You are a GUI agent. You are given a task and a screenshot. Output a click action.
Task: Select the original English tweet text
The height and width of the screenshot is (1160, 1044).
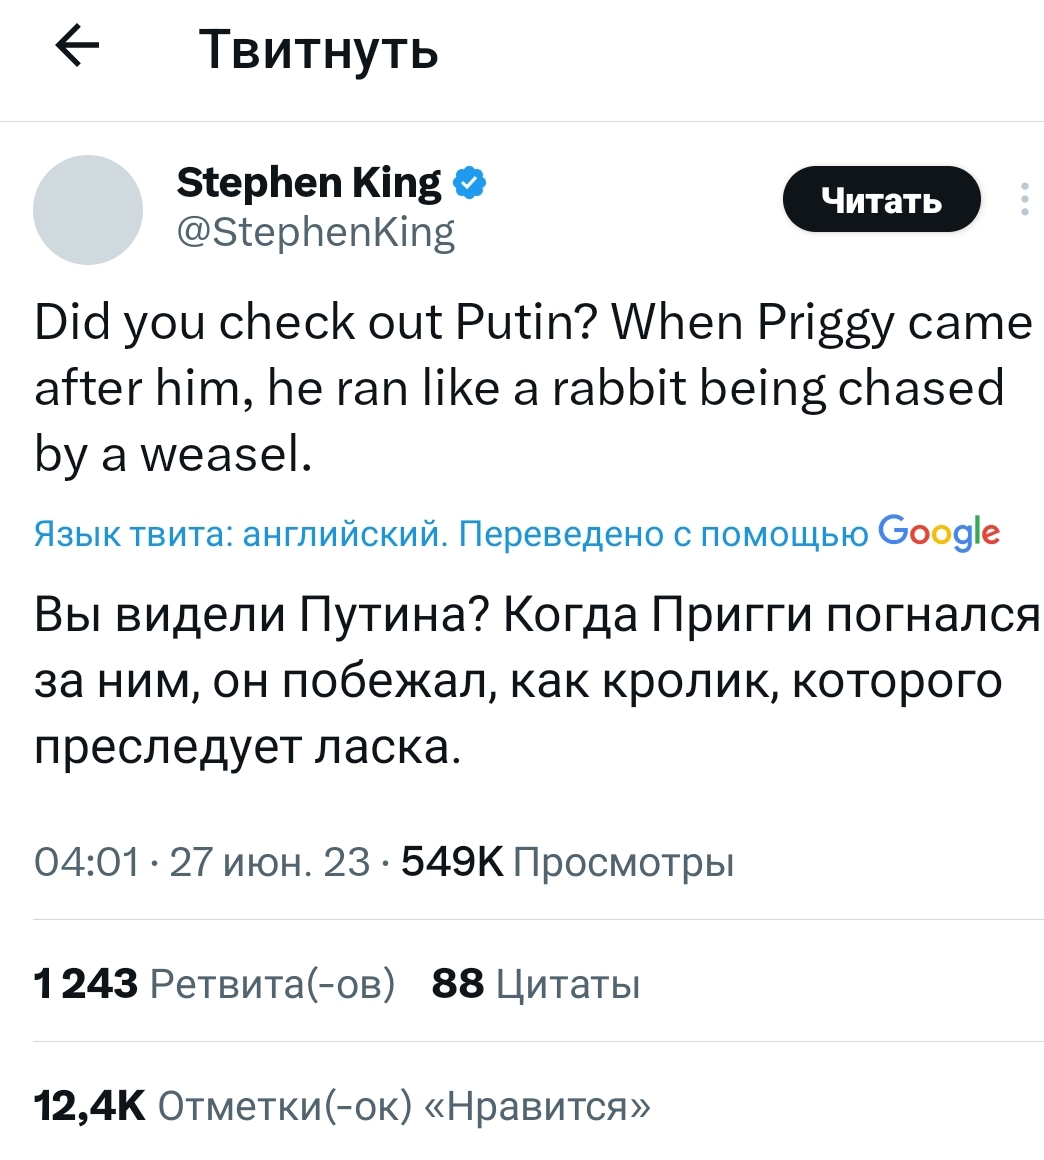(520, 388)
